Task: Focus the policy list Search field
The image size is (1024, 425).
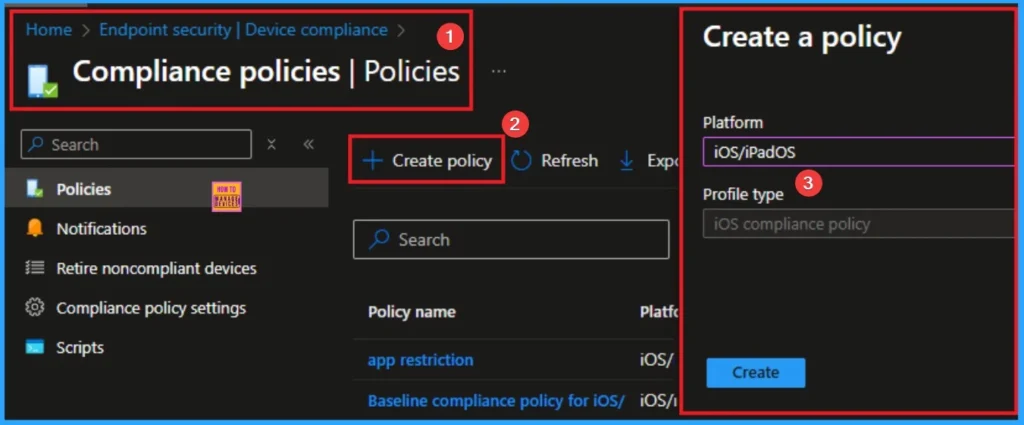Action: 511,240
